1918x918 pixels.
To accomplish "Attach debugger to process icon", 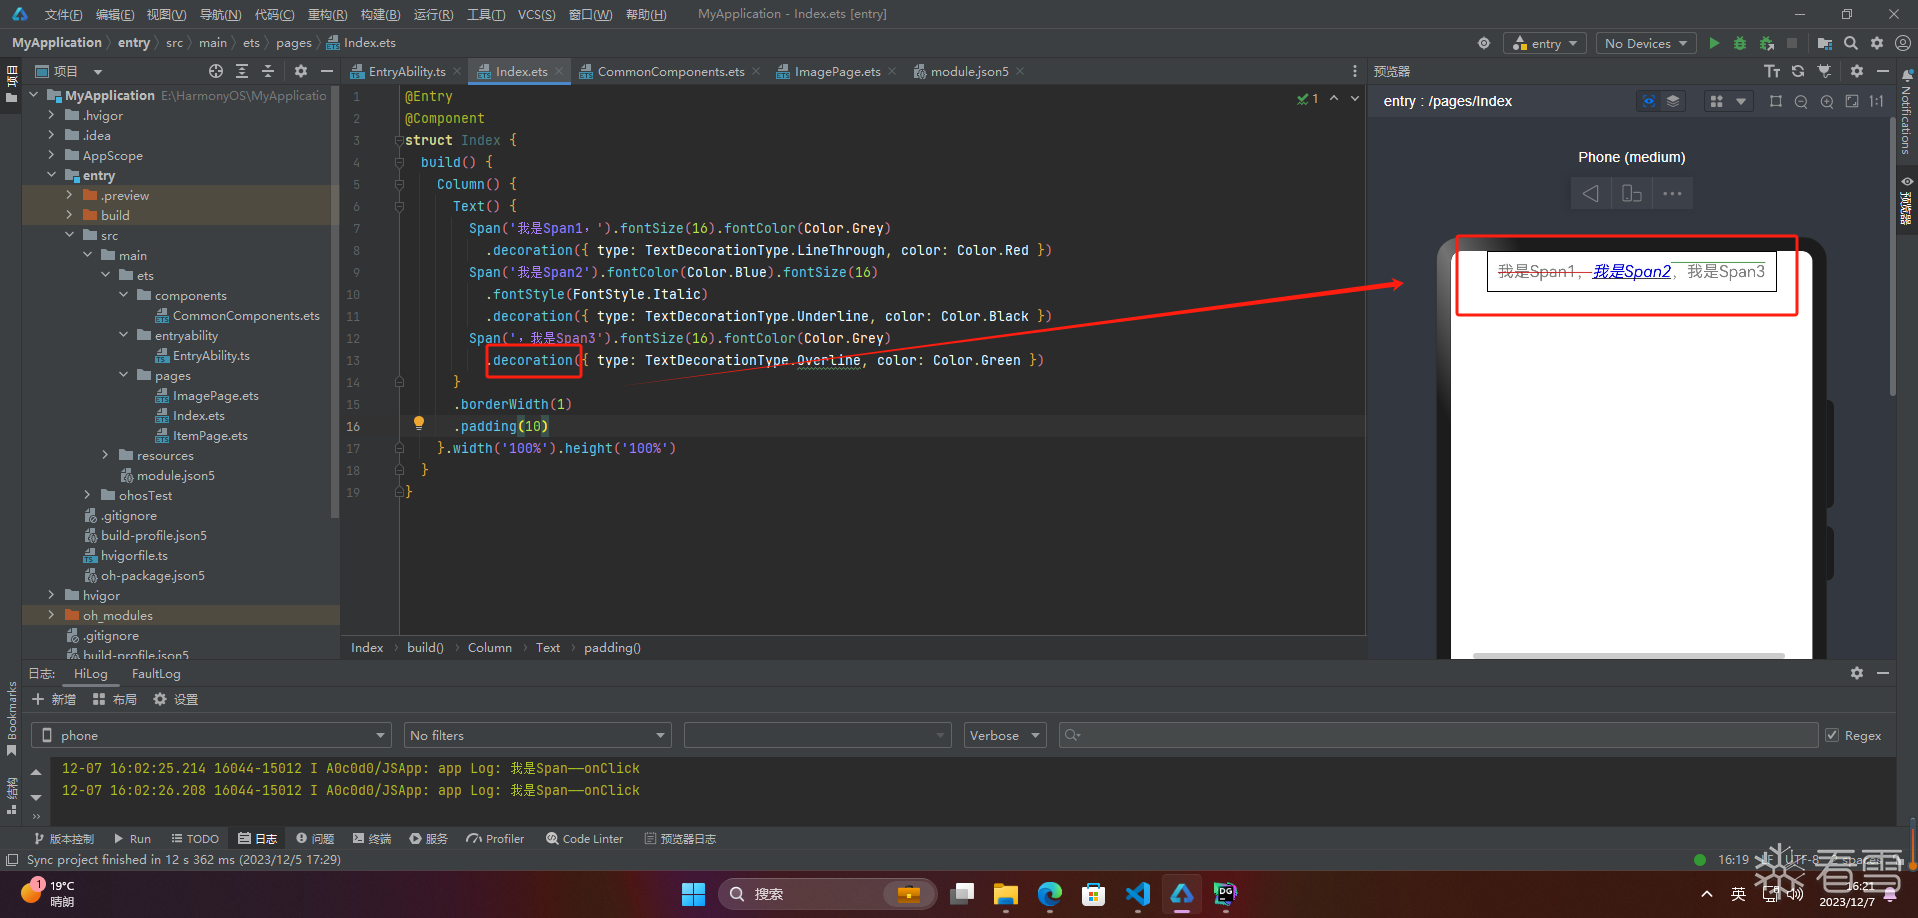I will [x=1767, y=43].
